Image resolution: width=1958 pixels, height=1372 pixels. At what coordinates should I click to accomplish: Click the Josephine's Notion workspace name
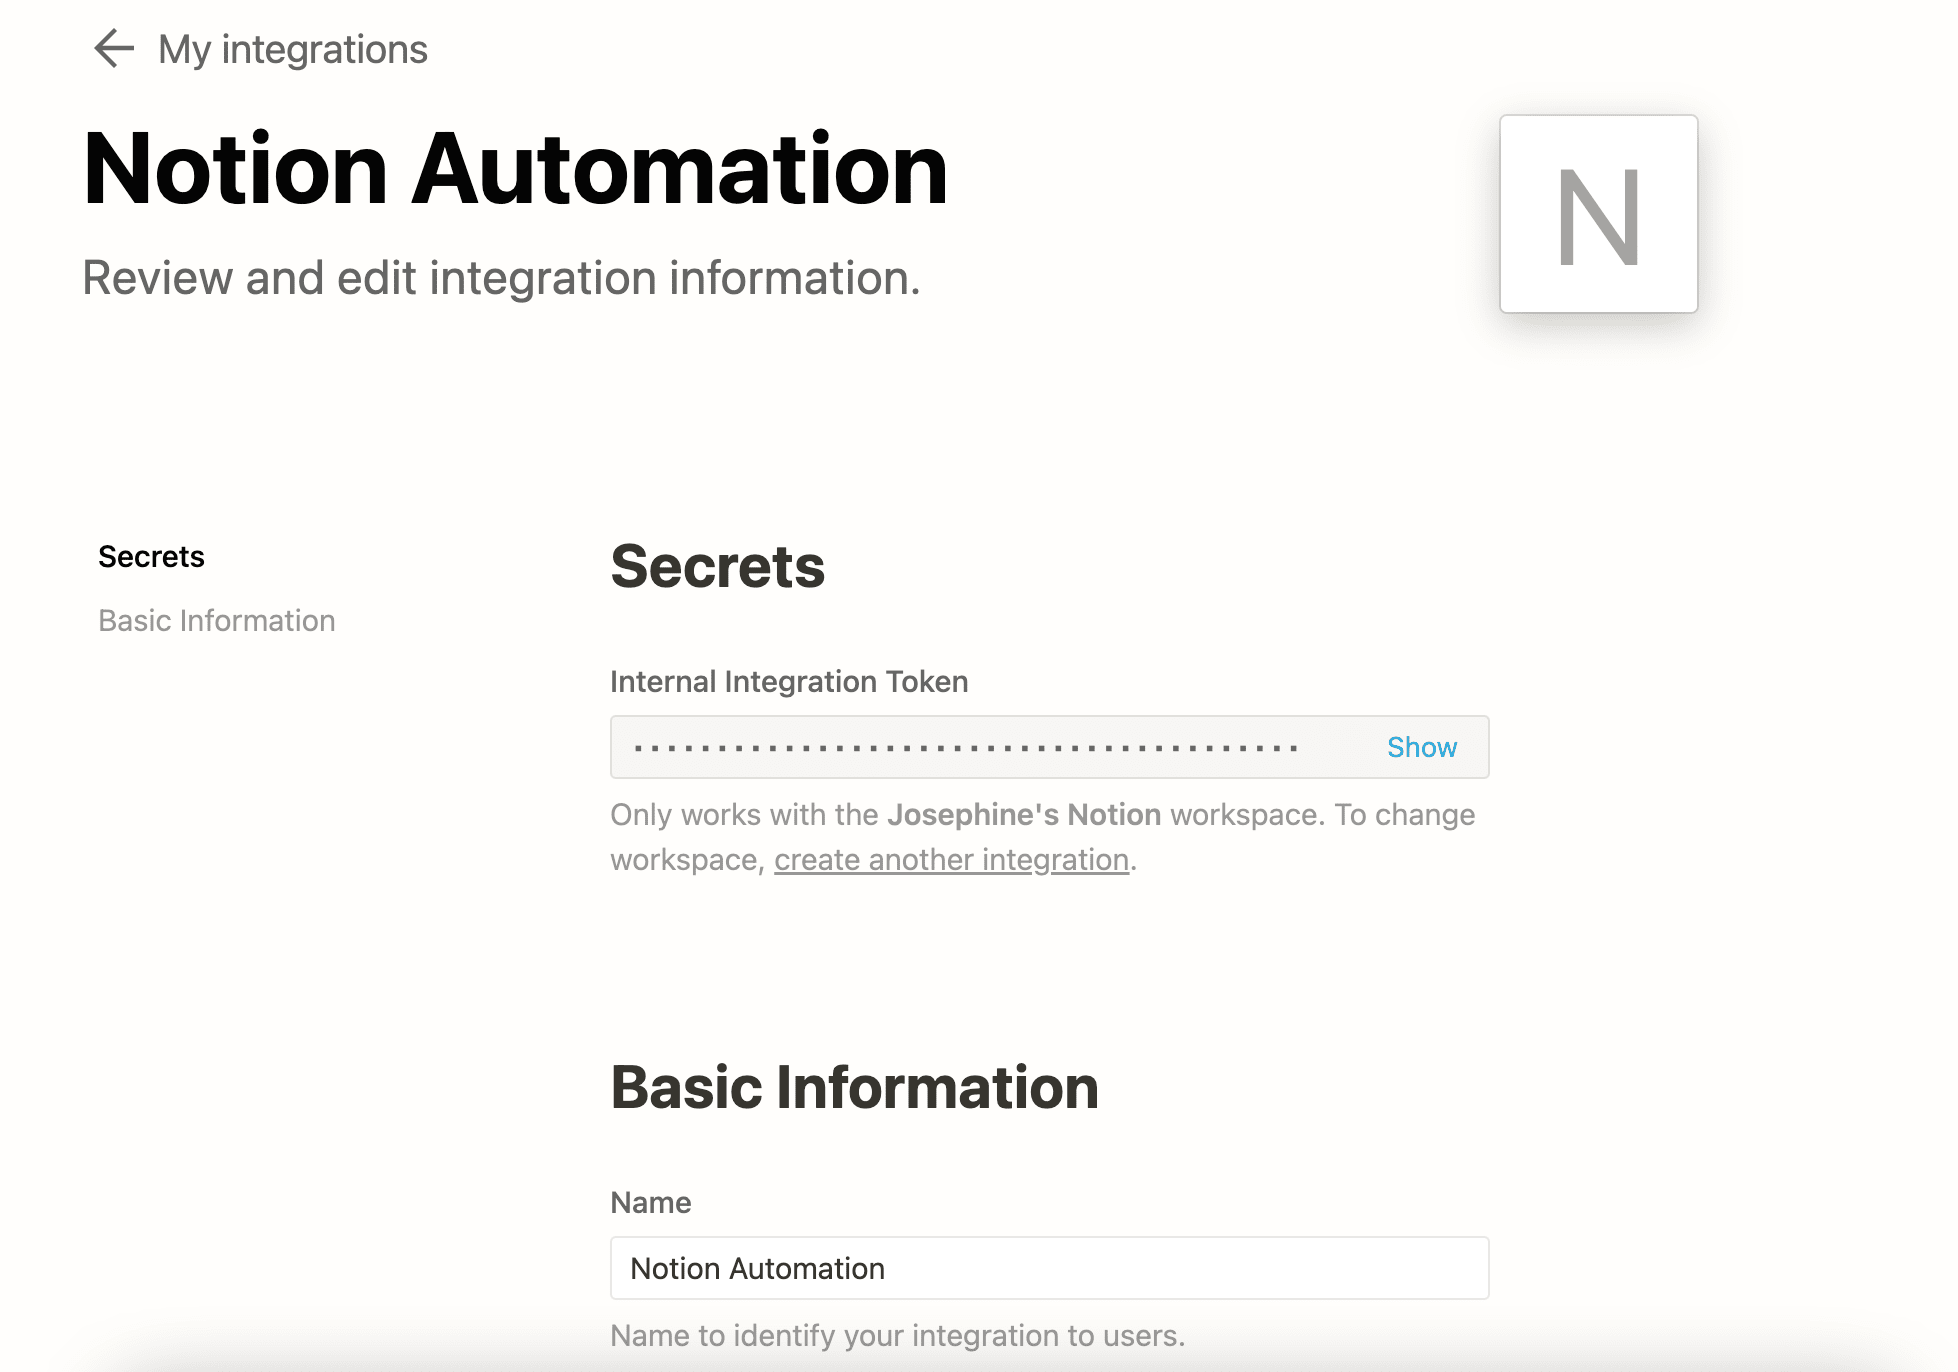coord(1024,814)
